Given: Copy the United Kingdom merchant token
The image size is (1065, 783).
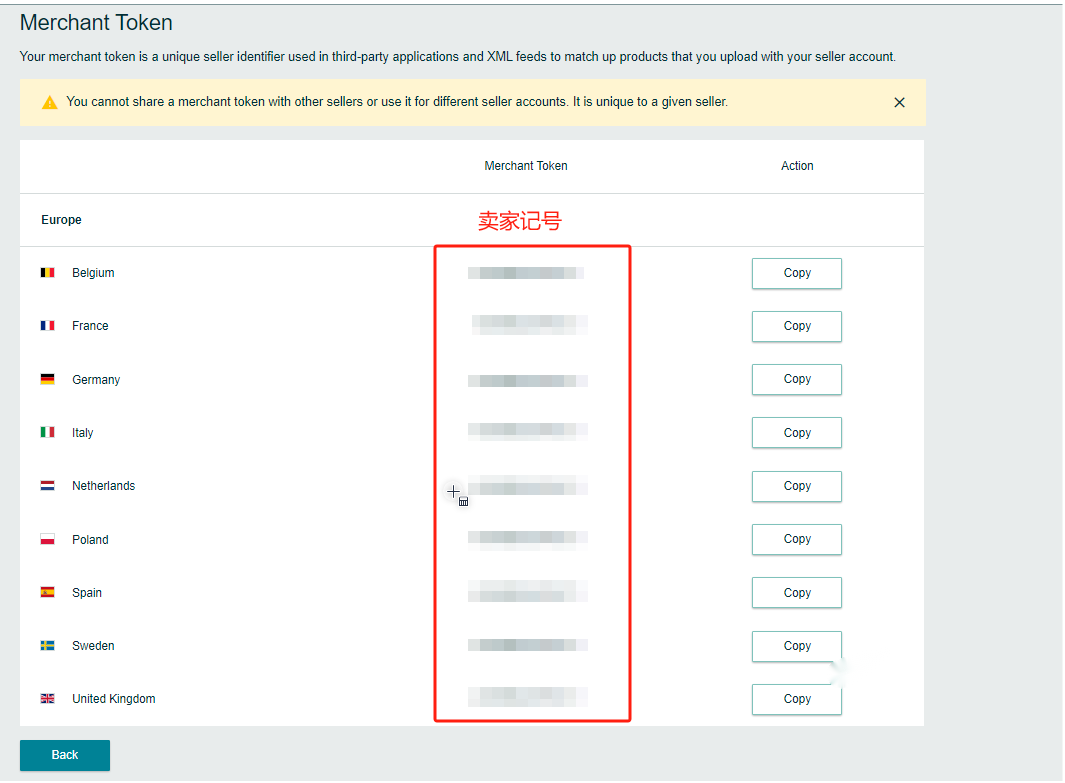Looking at the screenshot, I should click(796, 699).
